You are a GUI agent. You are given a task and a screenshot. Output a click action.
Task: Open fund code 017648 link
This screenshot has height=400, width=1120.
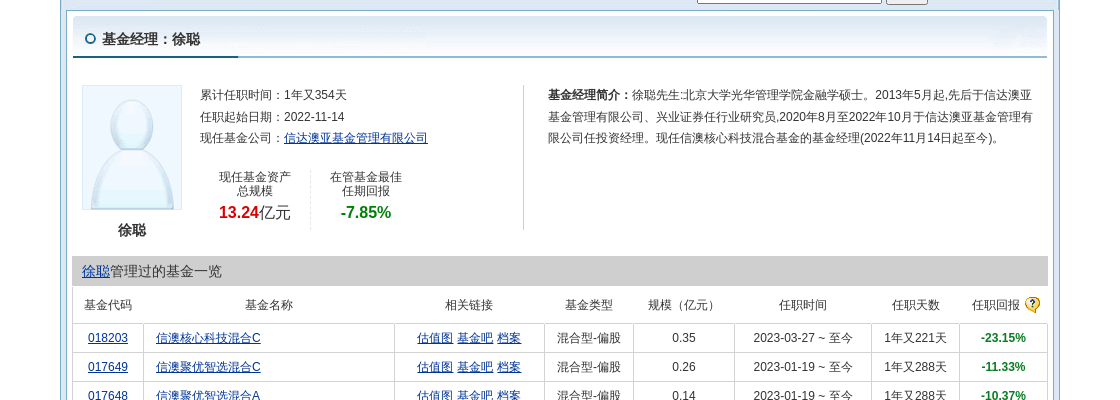[108, 395]
